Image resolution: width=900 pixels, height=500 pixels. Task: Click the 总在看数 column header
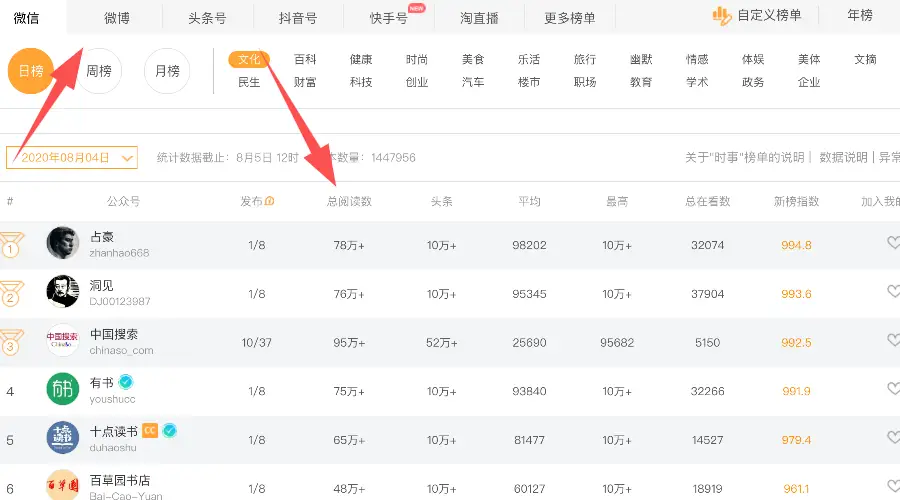point(708,201)
